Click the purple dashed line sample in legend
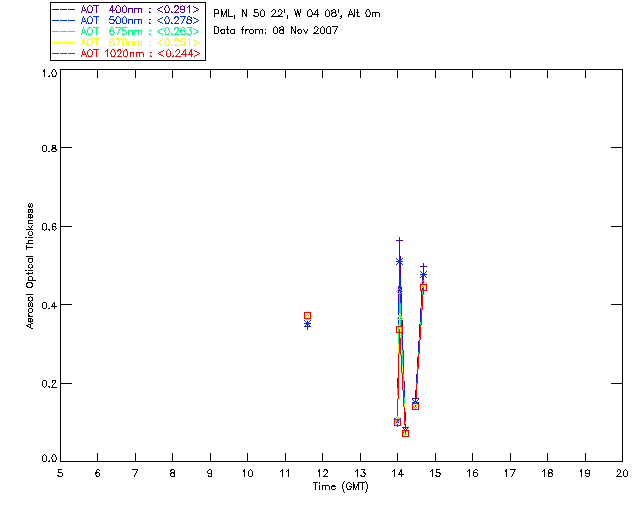Viewport: 640px width, 512px height. tap(64, 9)
